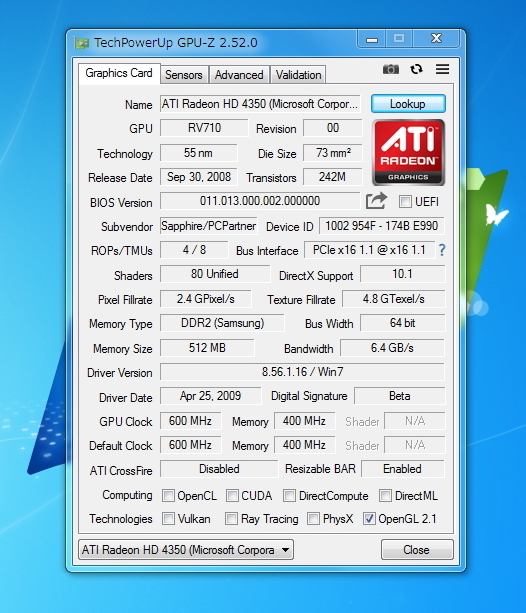Screen dimensions: 526x613
Task: Click the Release Date value Sep 30, 2008
Action: (199, 177)
